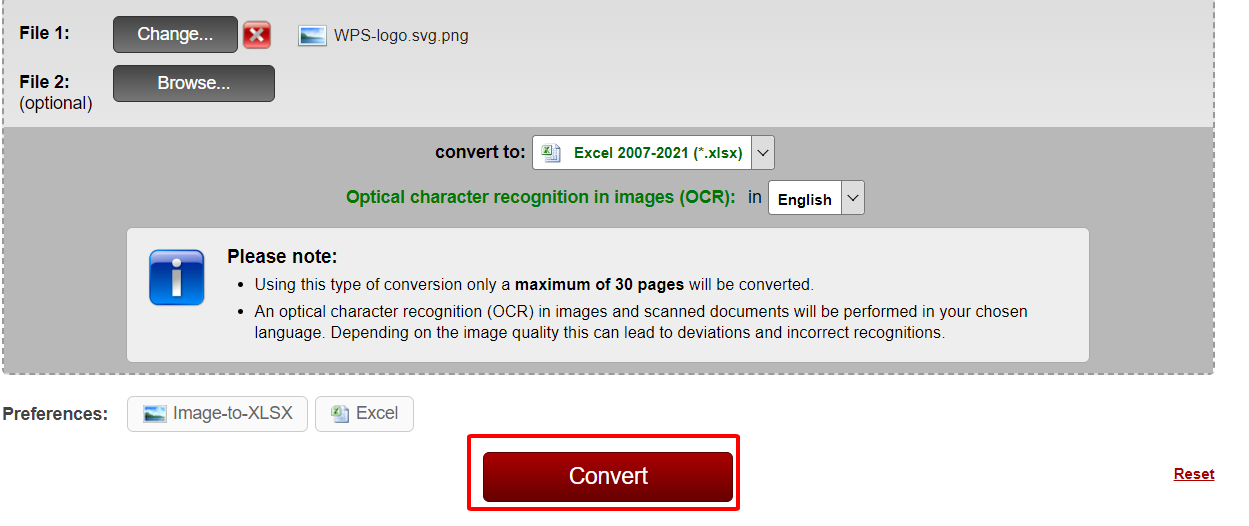Viewport: 1249px width, 526px height.
Task: Click the Reset link
Action: (1194, 474)
